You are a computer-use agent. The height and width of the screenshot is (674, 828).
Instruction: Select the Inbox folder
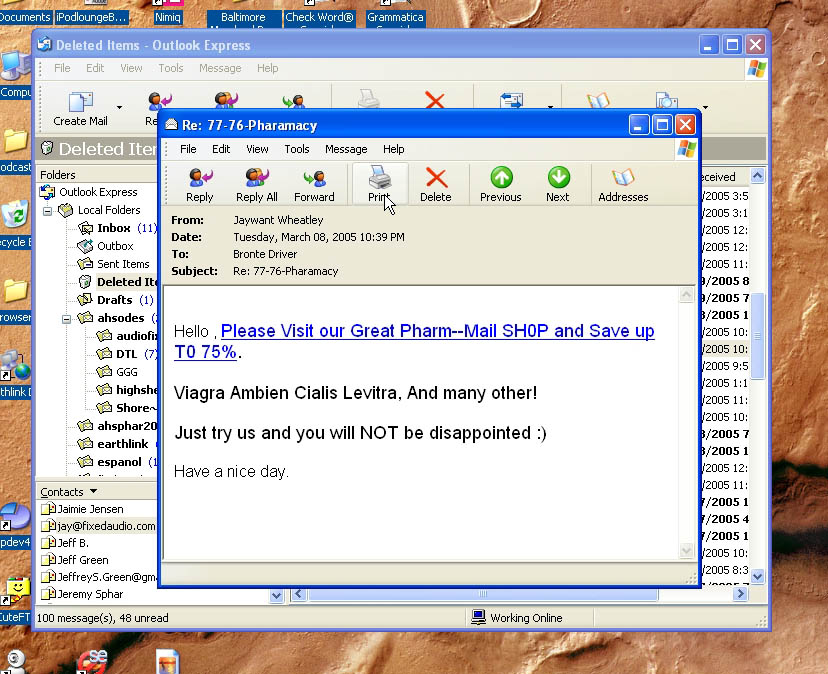tap(114, 228)
